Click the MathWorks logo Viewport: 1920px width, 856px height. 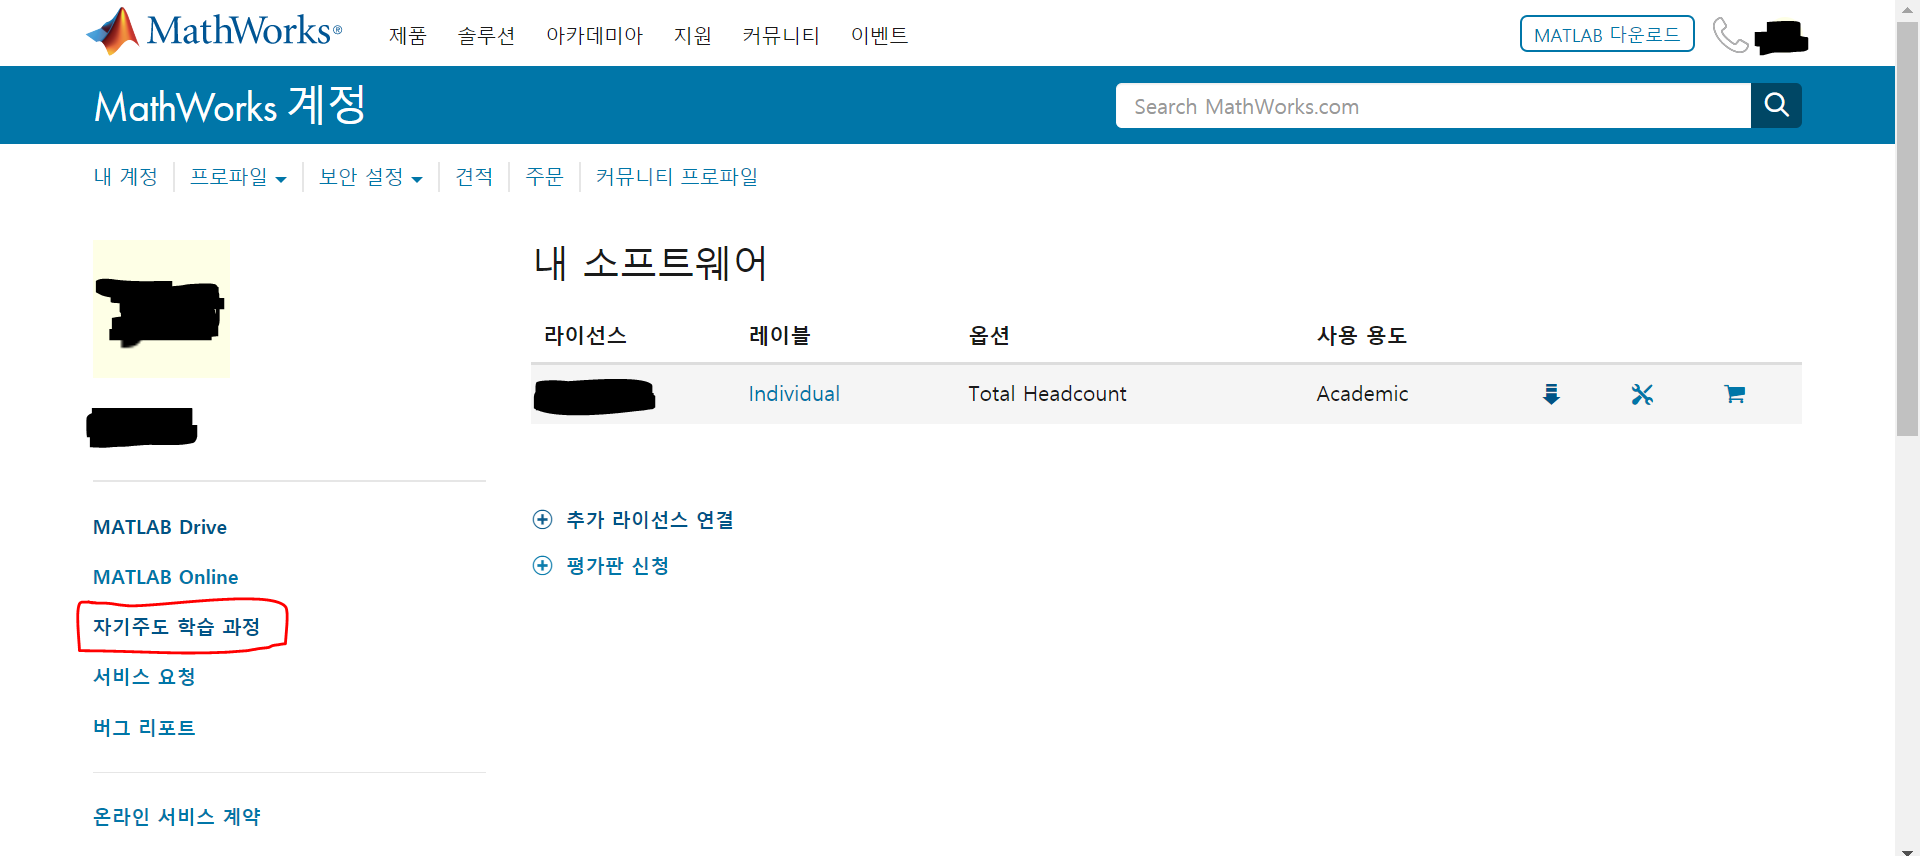214,31
